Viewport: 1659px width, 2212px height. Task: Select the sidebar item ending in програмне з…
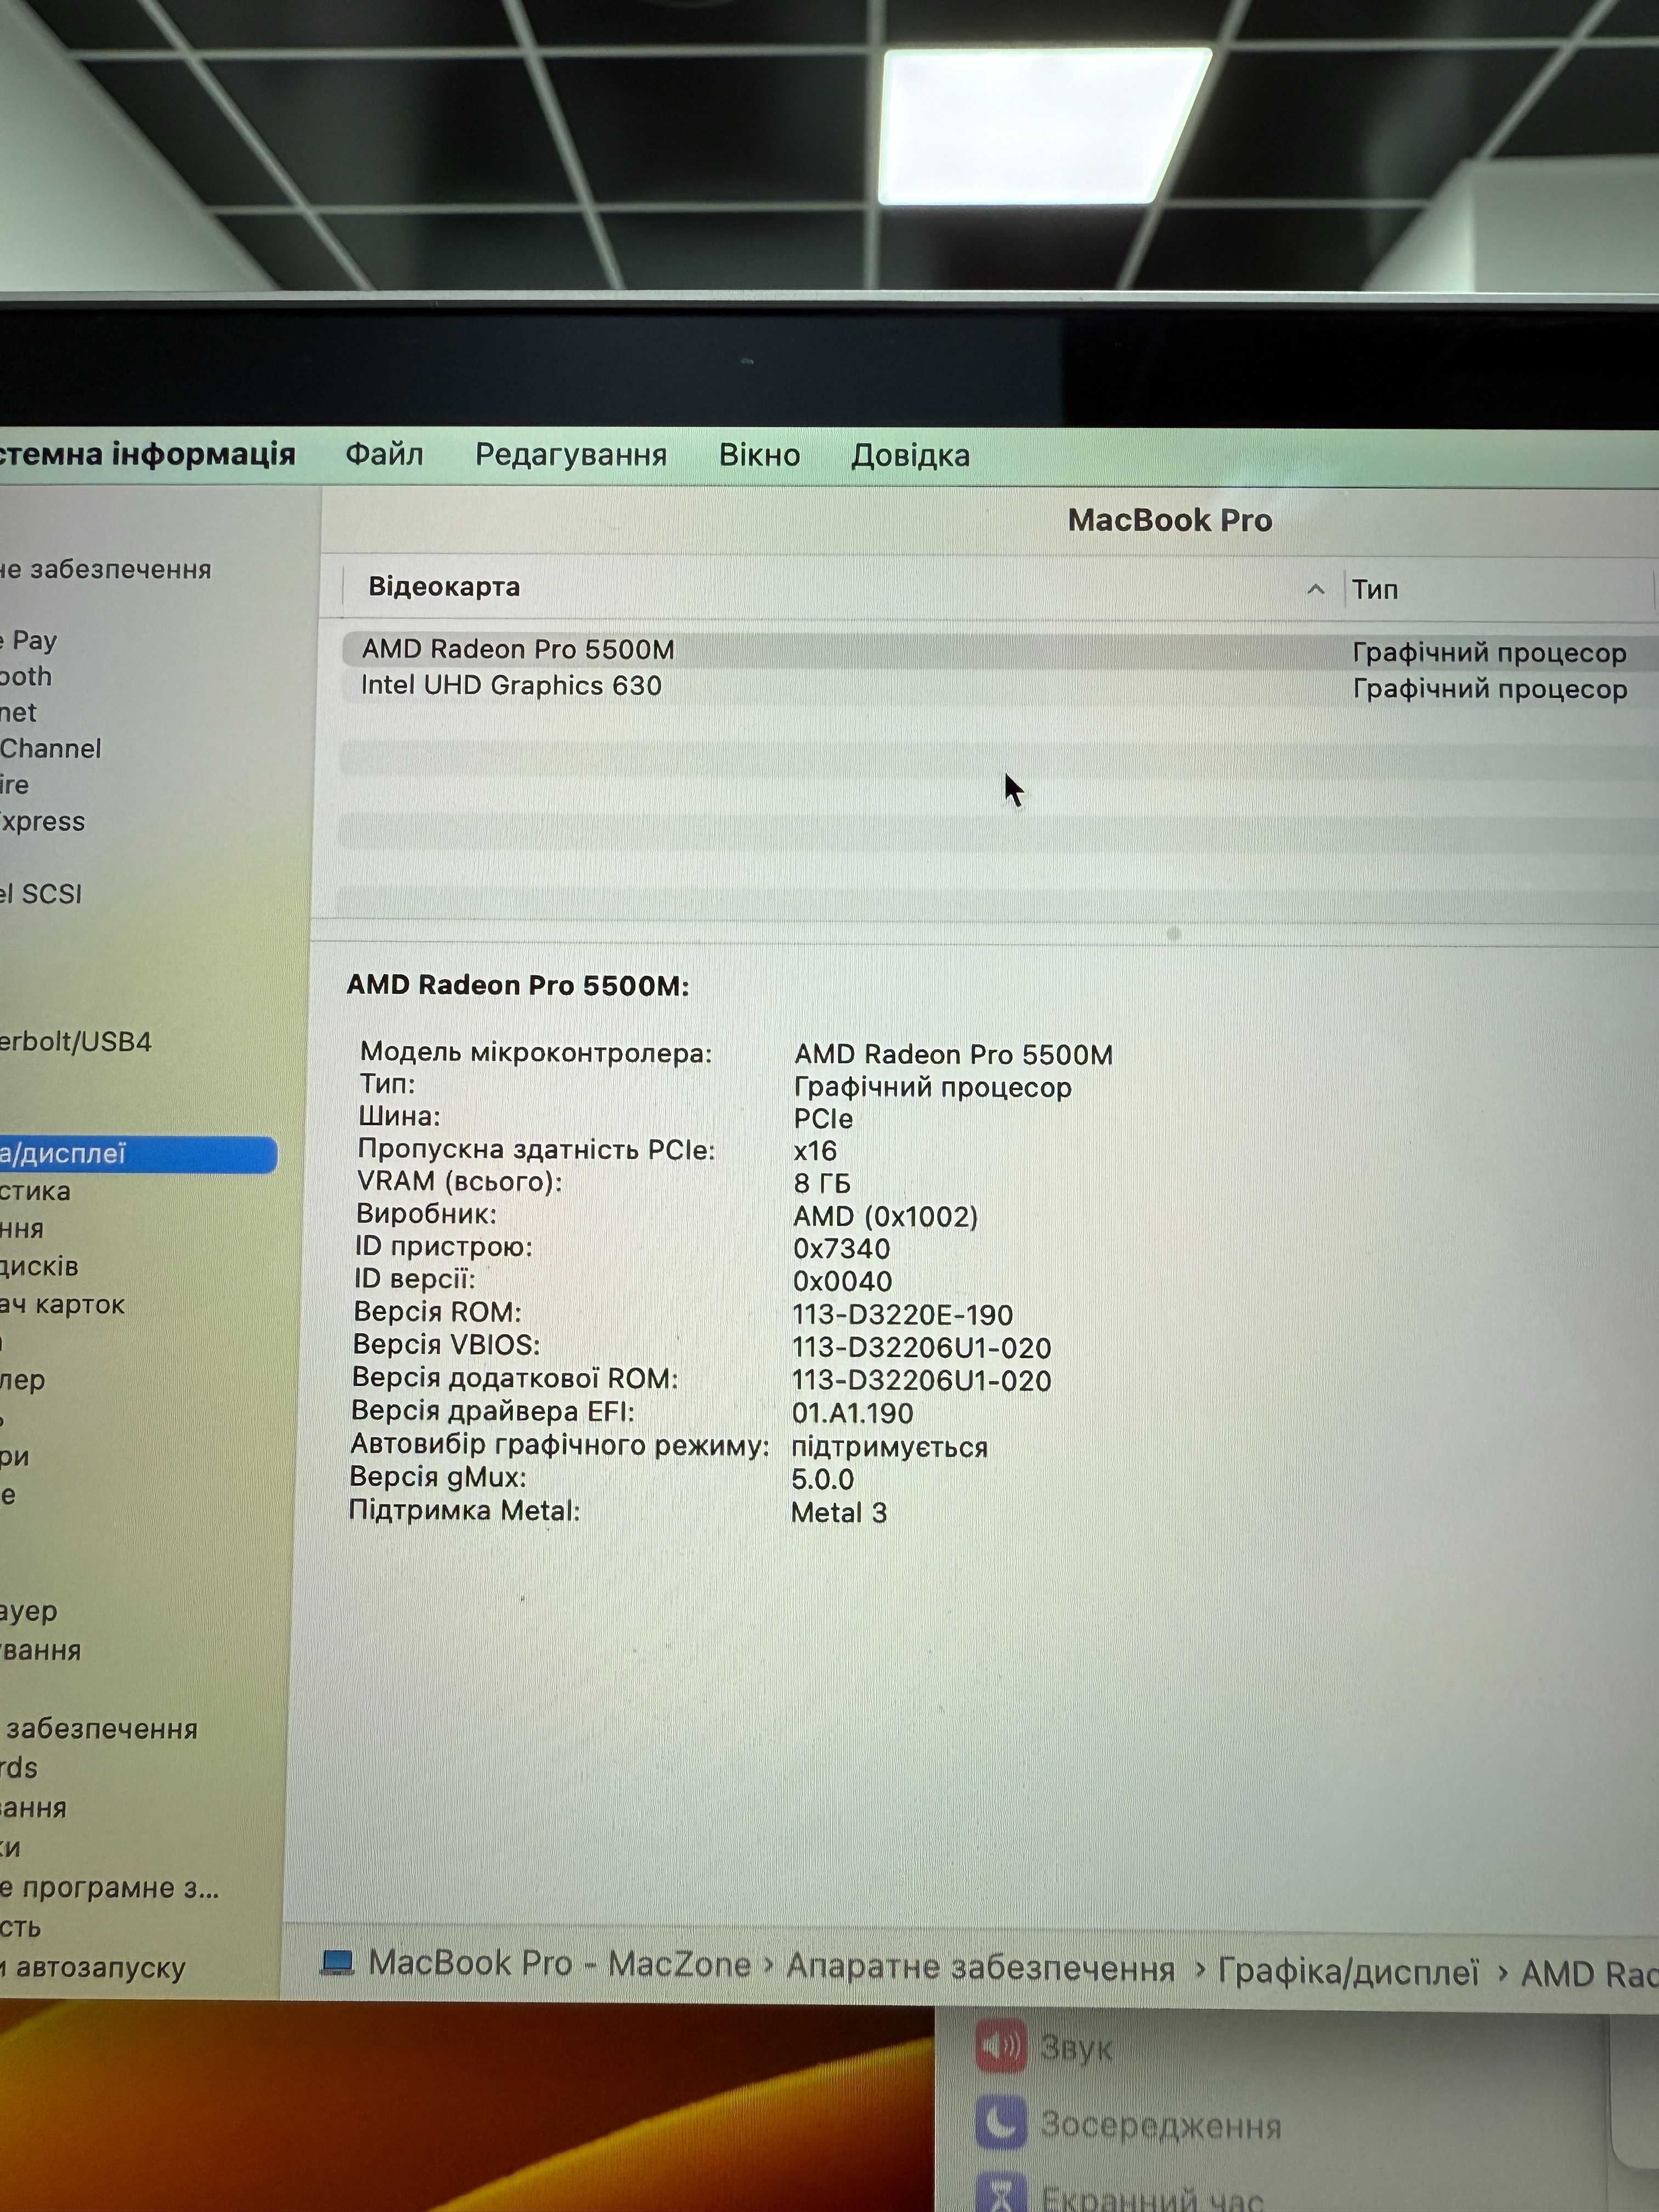tap(110, 1888)
